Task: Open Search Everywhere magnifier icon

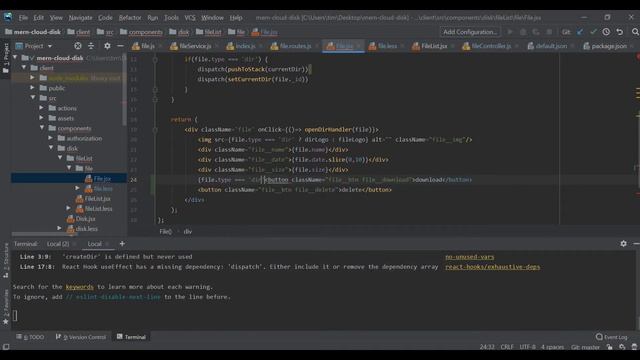Action: pos(635,32)
